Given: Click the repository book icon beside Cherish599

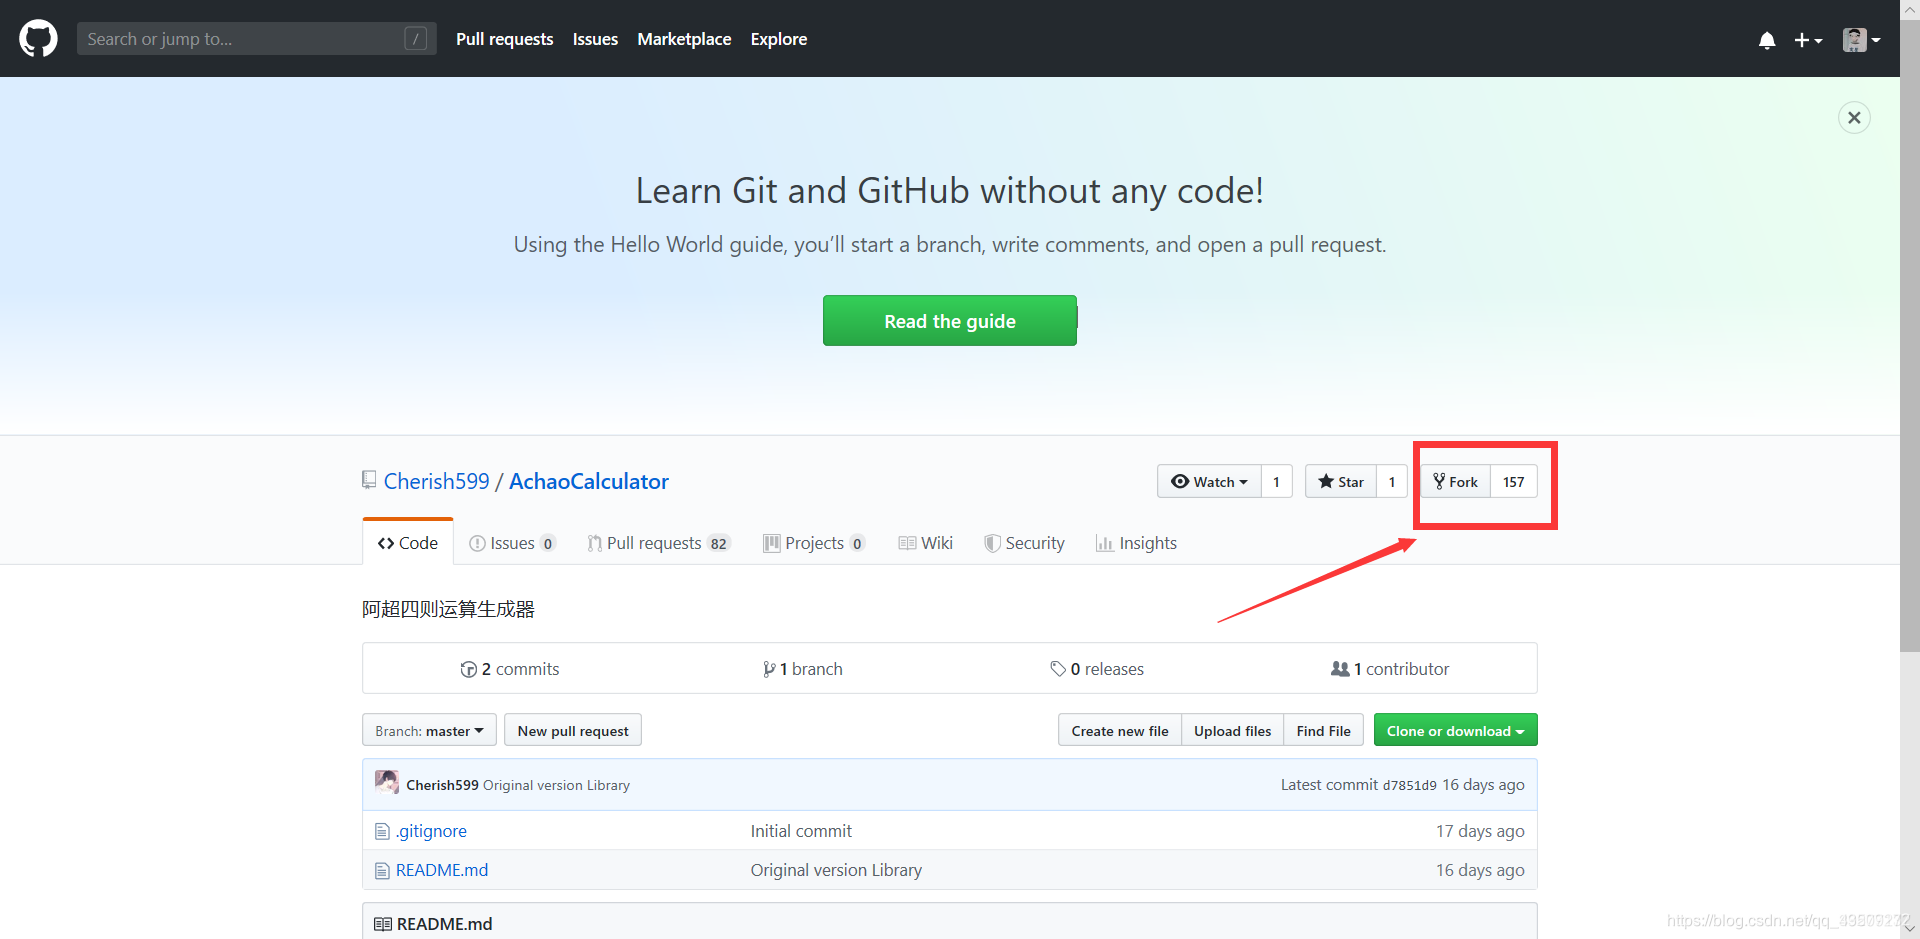Looking at the screenshot, I should [x=369, y=481].
